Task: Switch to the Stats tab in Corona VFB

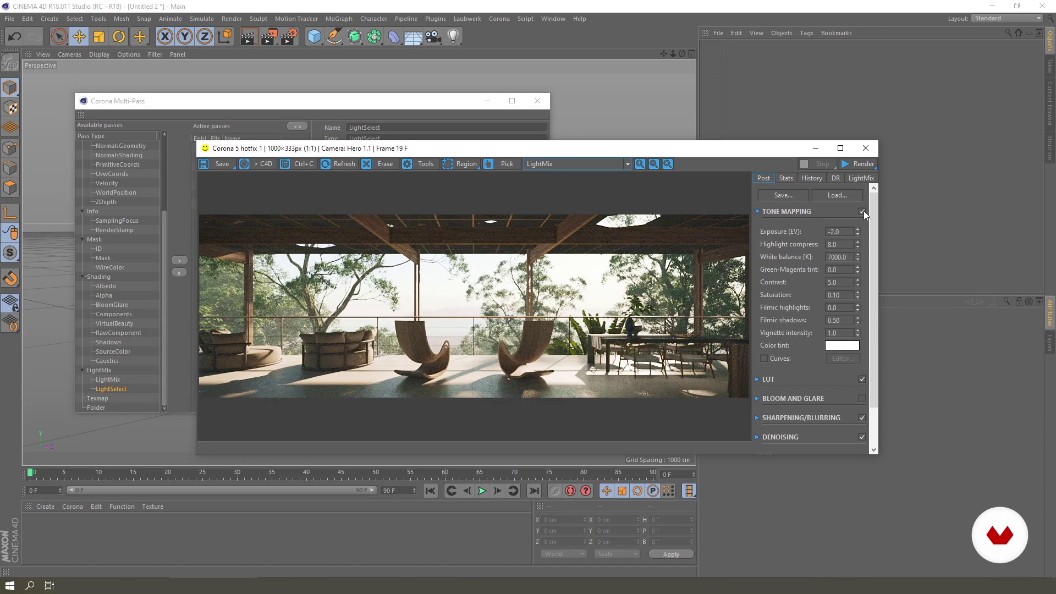Action: tap(784, 178)
